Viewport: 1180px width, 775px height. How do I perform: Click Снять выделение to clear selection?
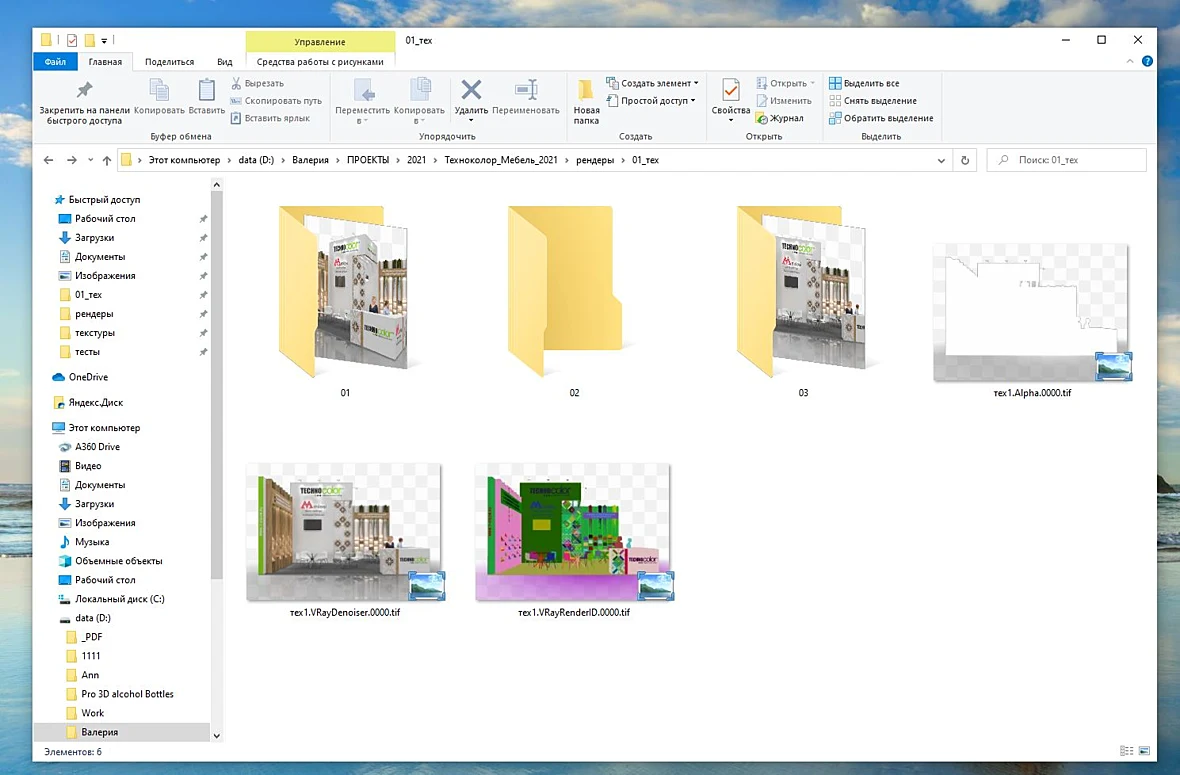pos(873,101)
